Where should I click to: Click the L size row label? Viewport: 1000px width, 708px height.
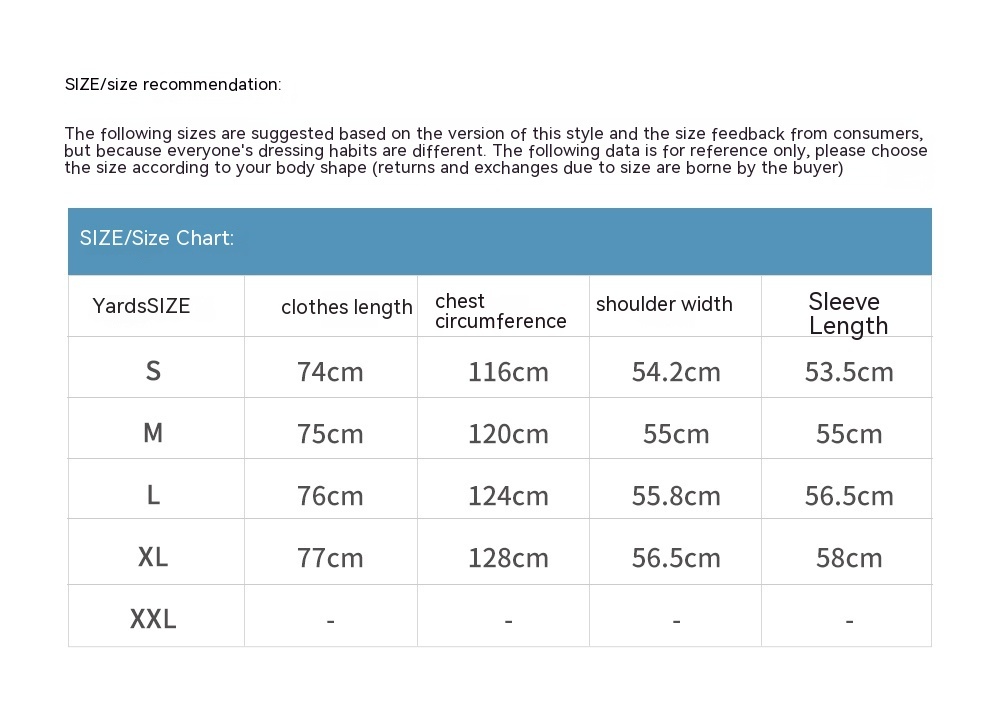153,495
